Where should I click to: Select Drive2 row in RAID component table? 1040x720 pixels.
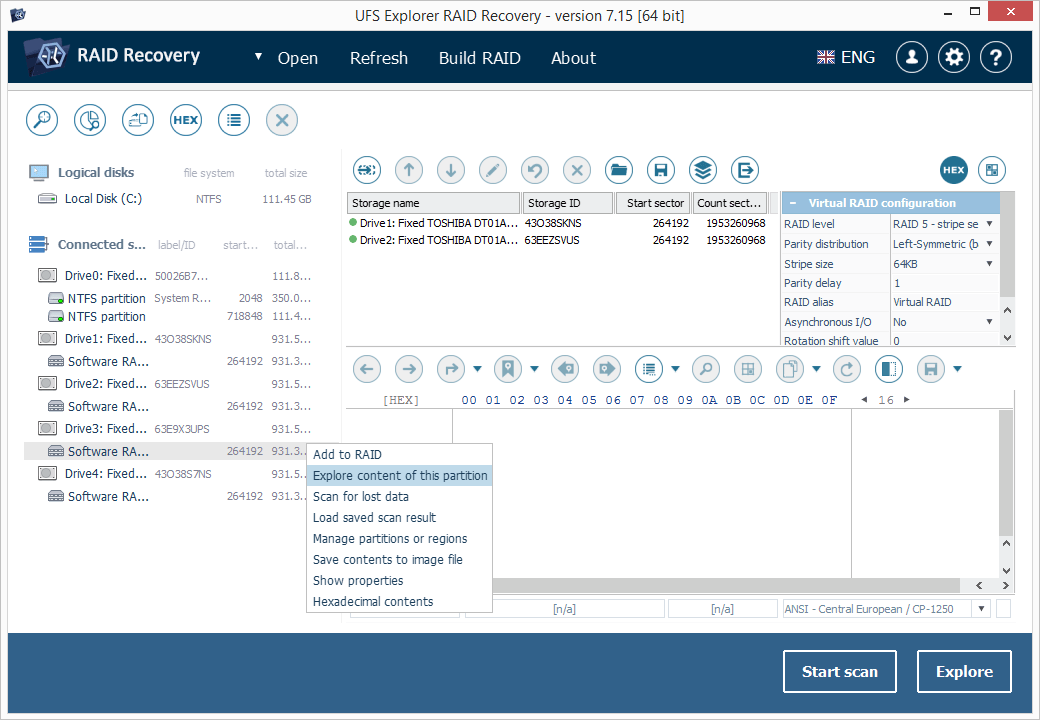pyautogui.click(x=557, y=240)
